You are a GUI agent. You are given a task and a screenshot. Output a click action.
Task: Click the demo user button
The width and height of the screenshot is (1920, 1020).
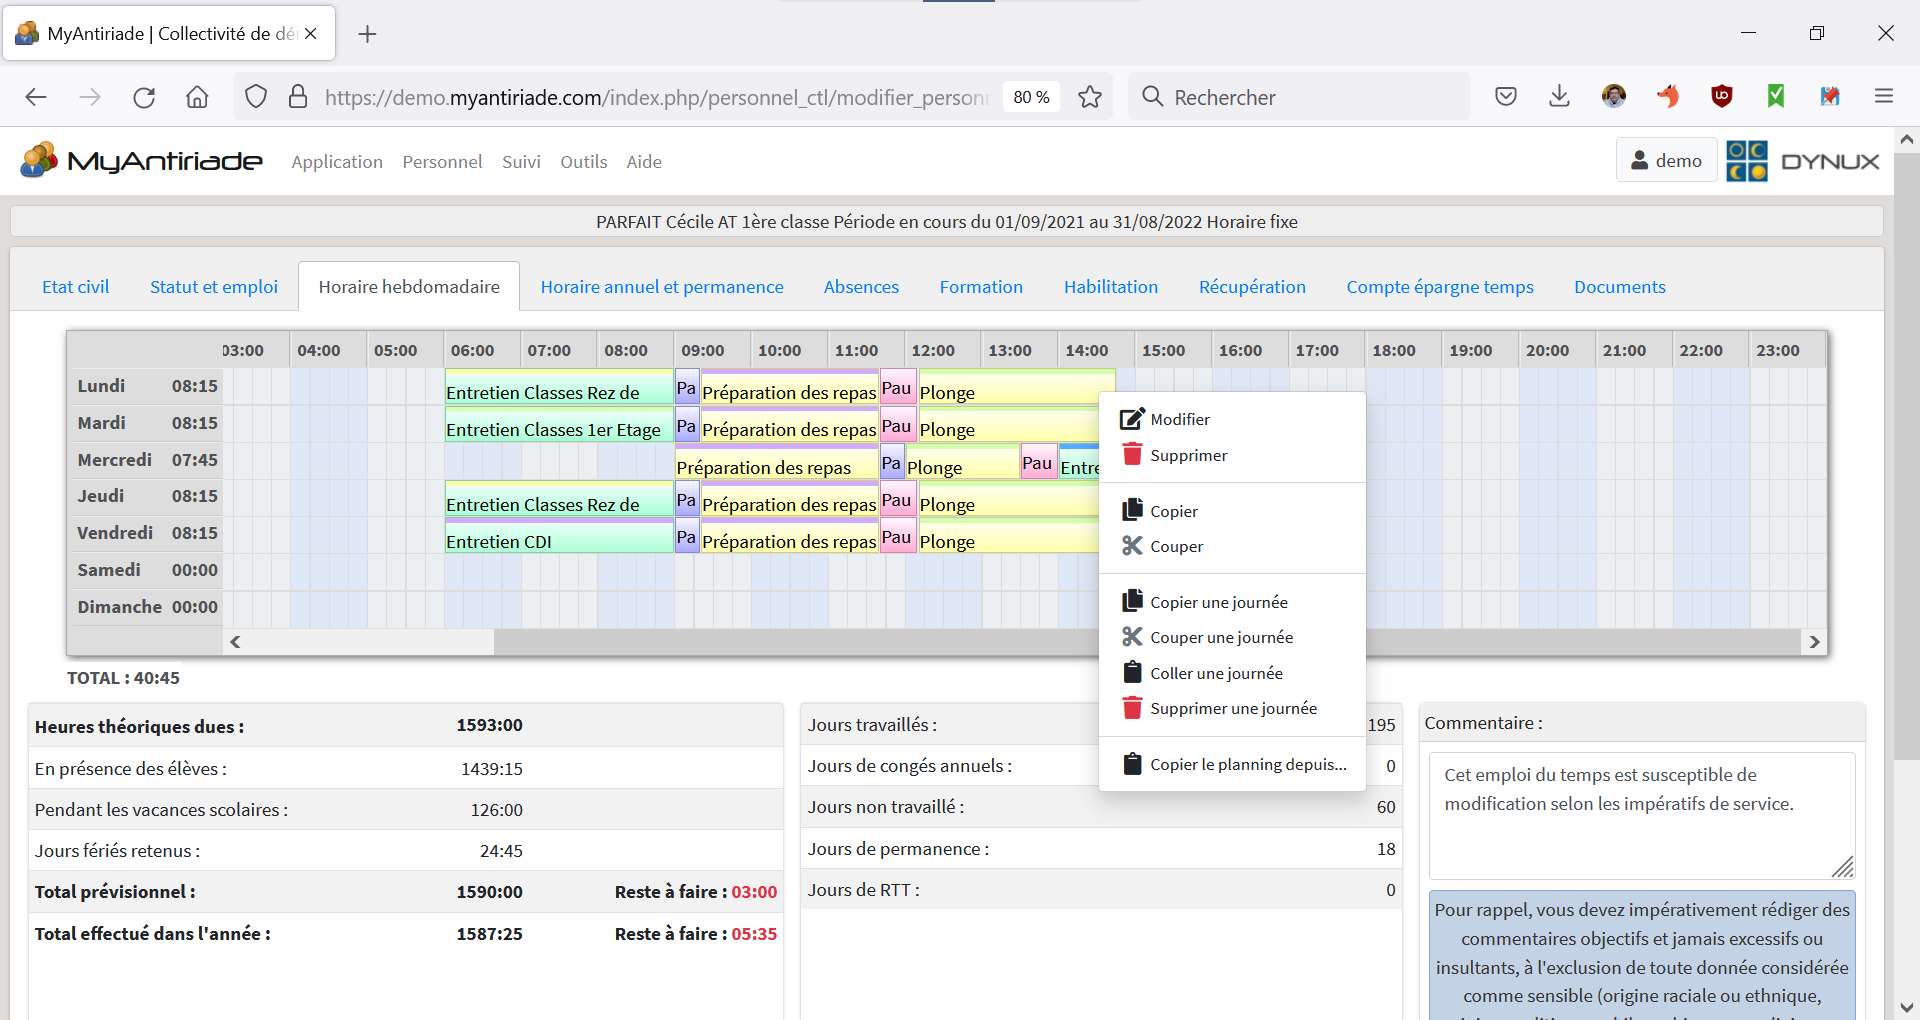pos(1666,160)
